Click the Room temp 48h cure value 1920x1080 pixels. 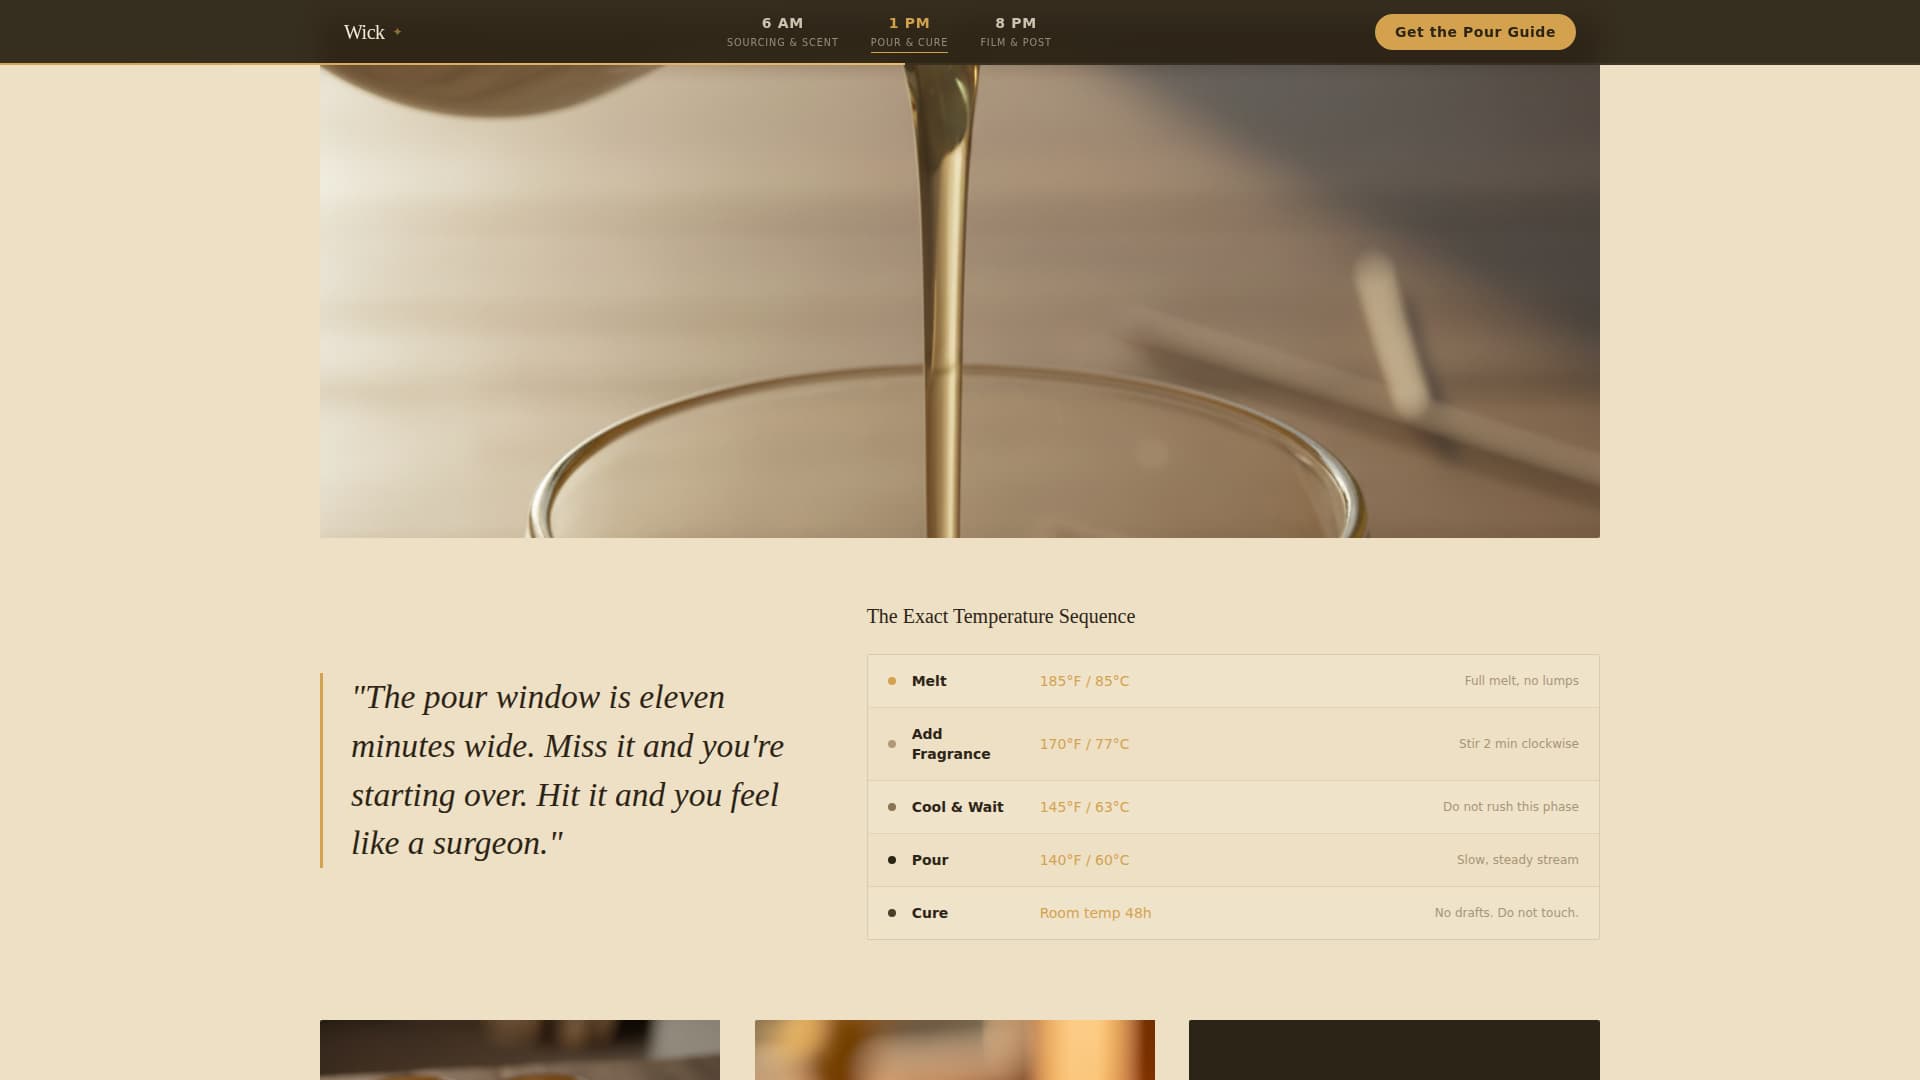(1095, 913)
